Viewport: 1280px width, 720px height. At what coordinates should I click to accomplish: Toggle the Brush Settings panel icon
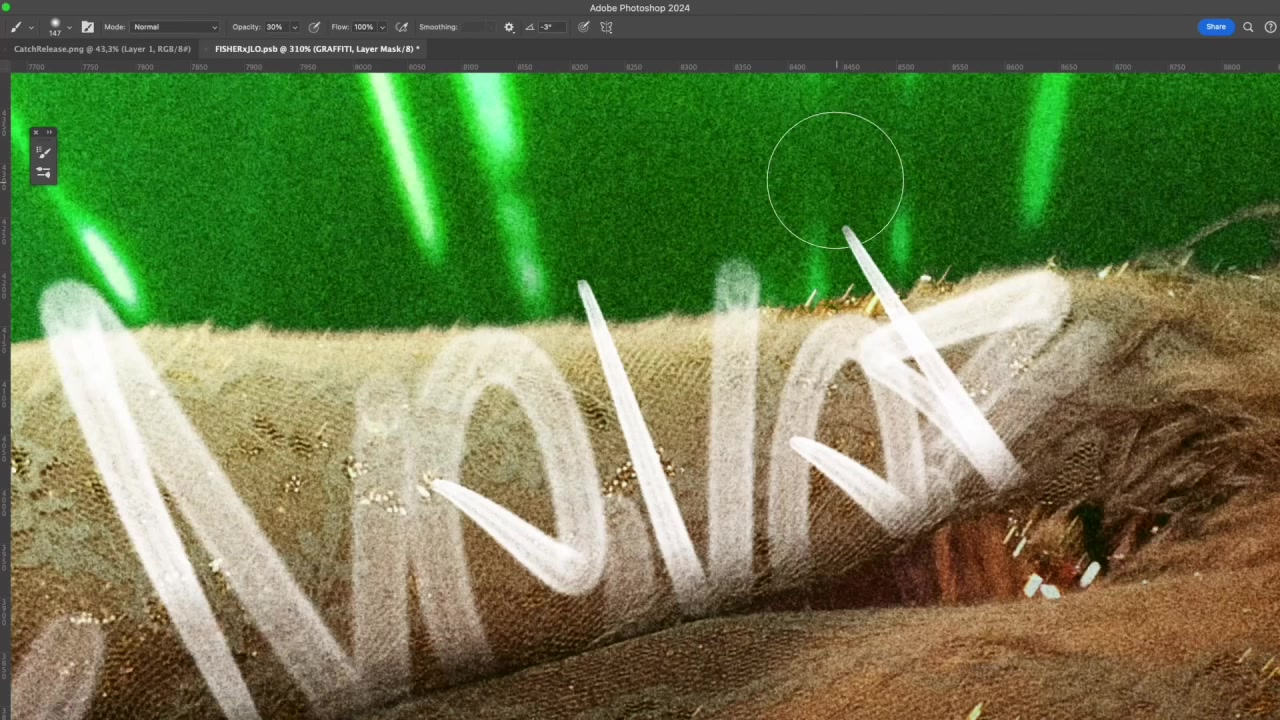[x=87, y=27]
